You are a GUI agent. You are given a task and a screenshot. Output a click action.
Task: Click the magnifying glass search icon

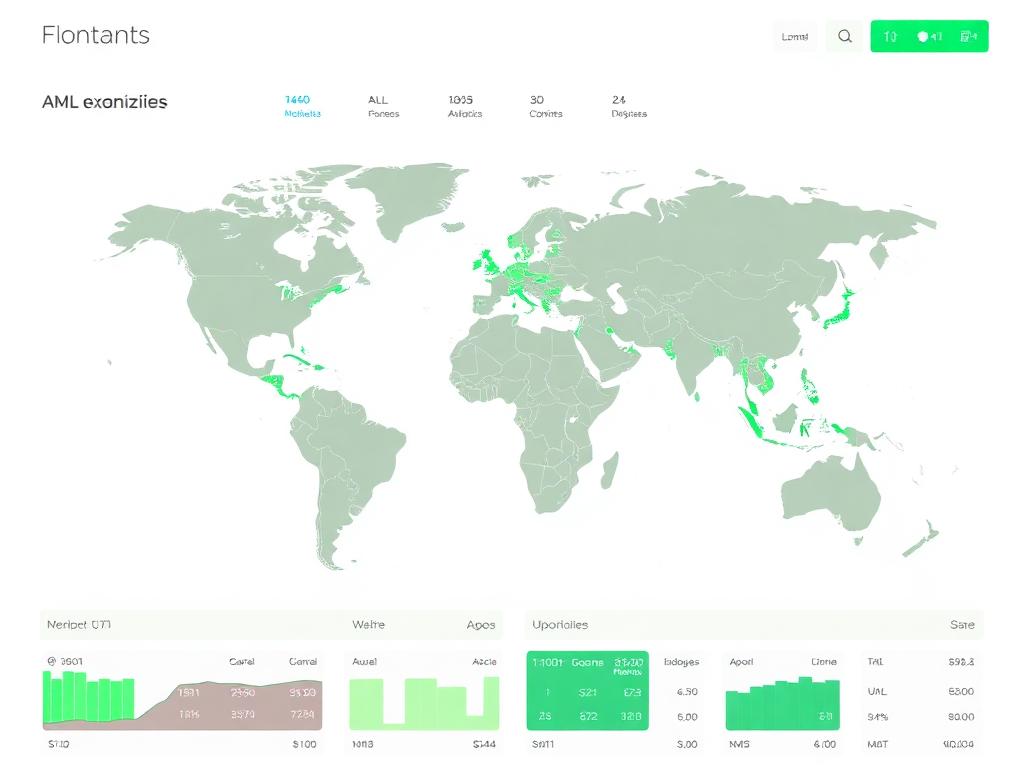(x=845, y=37)
